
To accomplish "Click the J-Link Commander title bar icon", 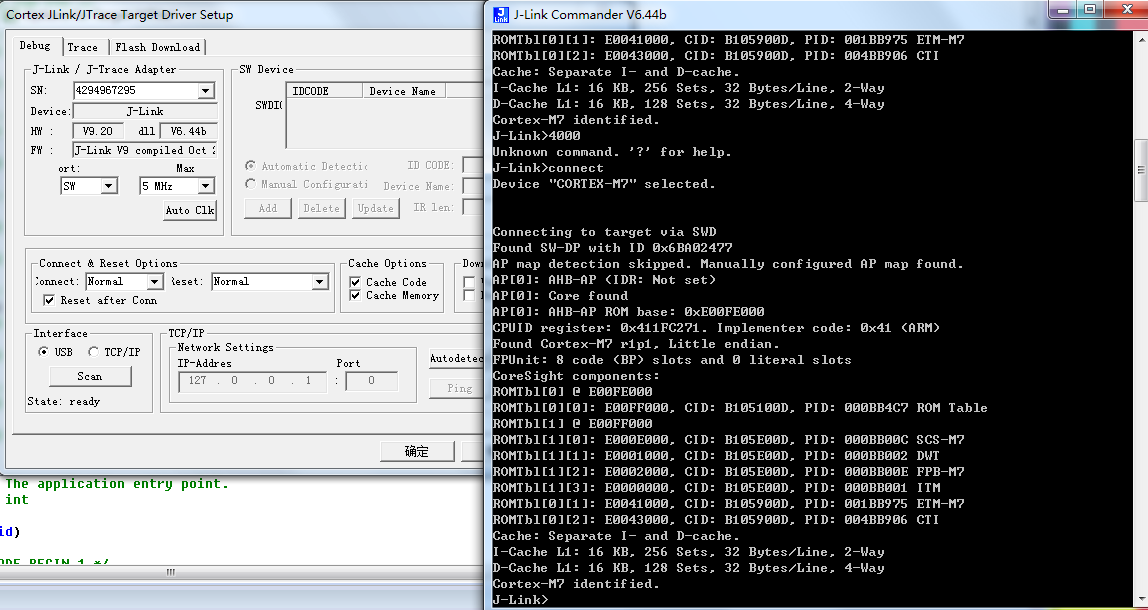I will point(501,14).
